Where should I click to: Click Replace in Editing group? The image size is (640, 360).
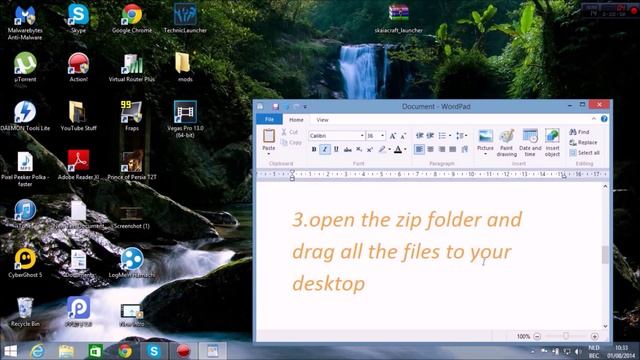[x=583, y=142]
